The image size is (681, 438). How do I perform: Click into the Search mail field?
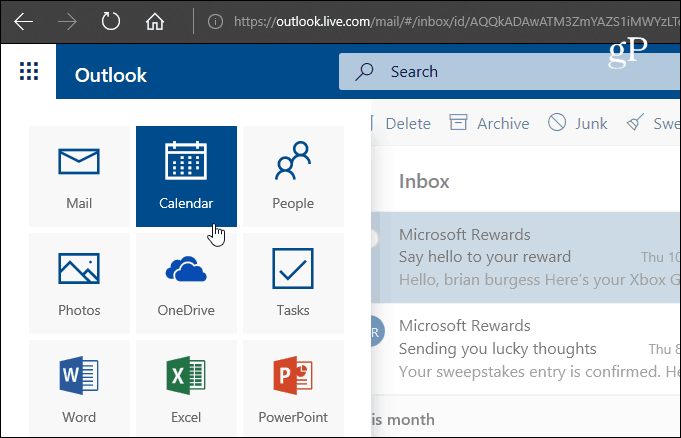pyautogui.click(x=509, y=72)
